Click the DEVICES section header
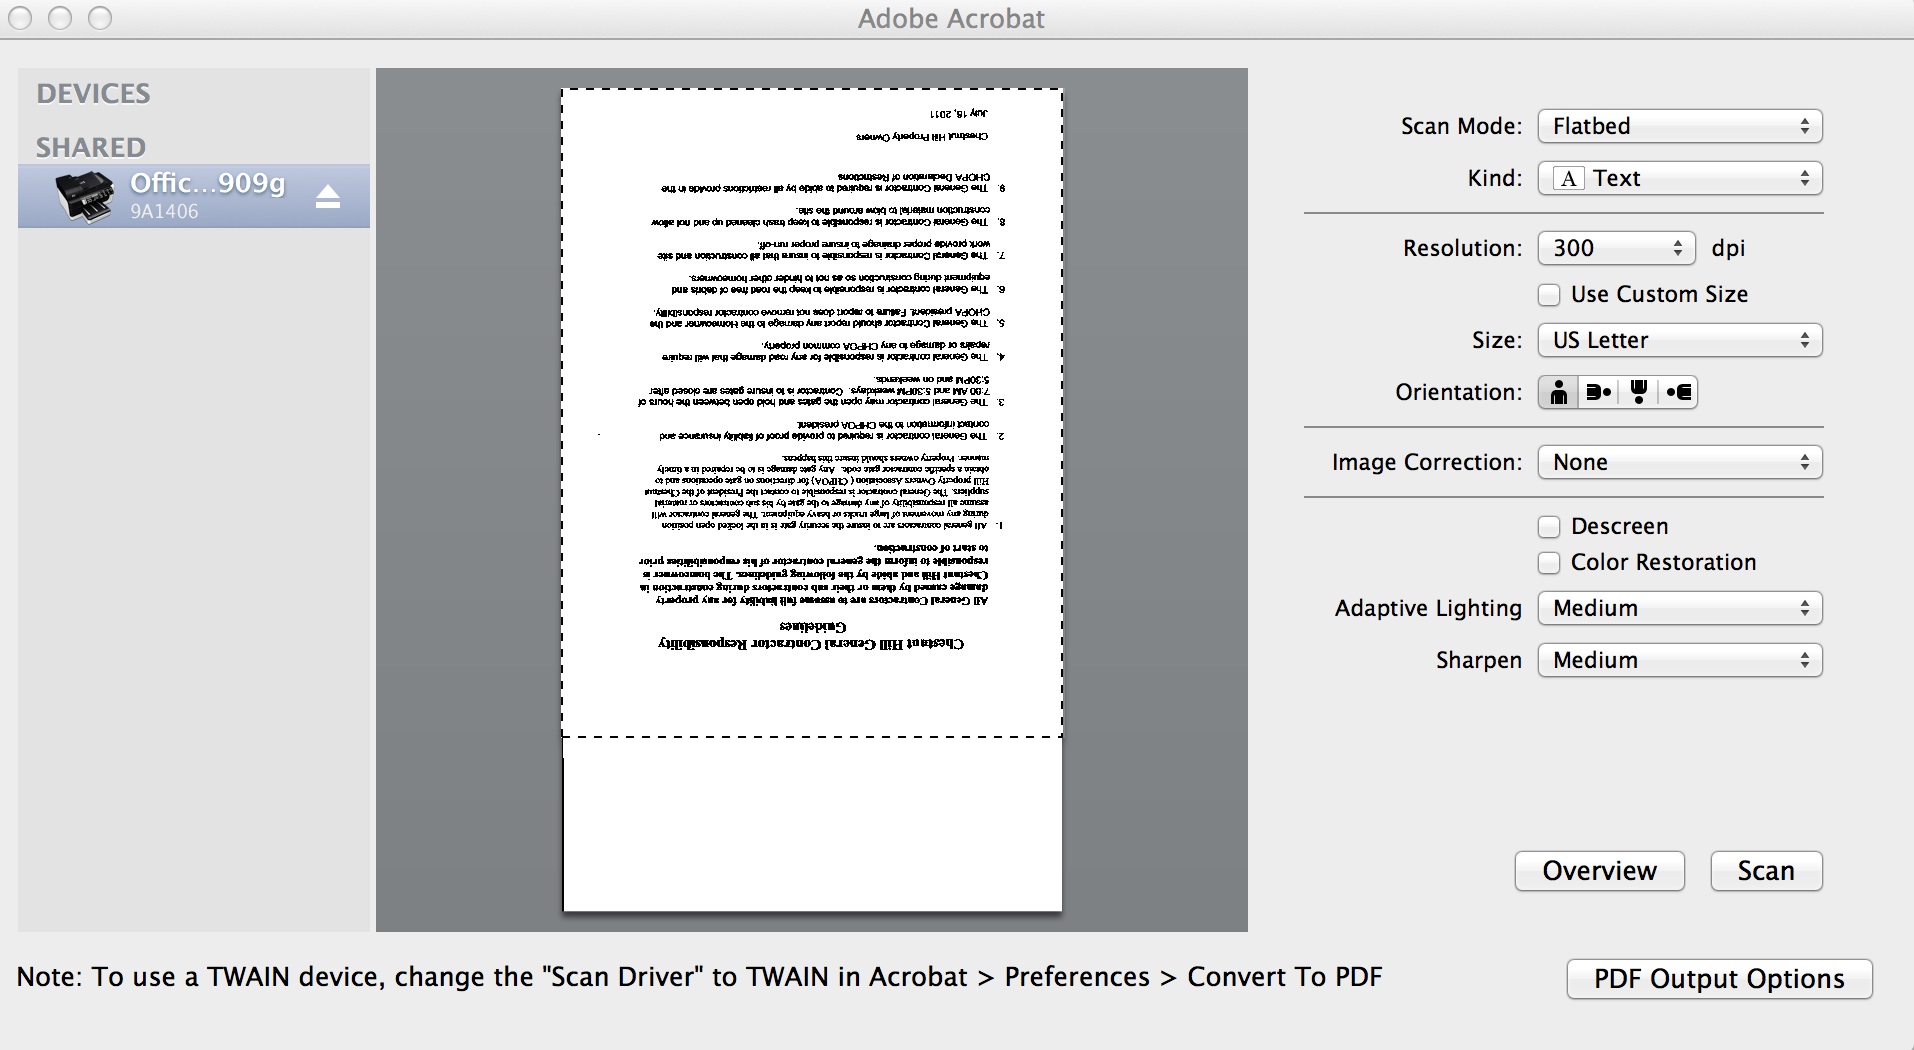 coord(93,94)
